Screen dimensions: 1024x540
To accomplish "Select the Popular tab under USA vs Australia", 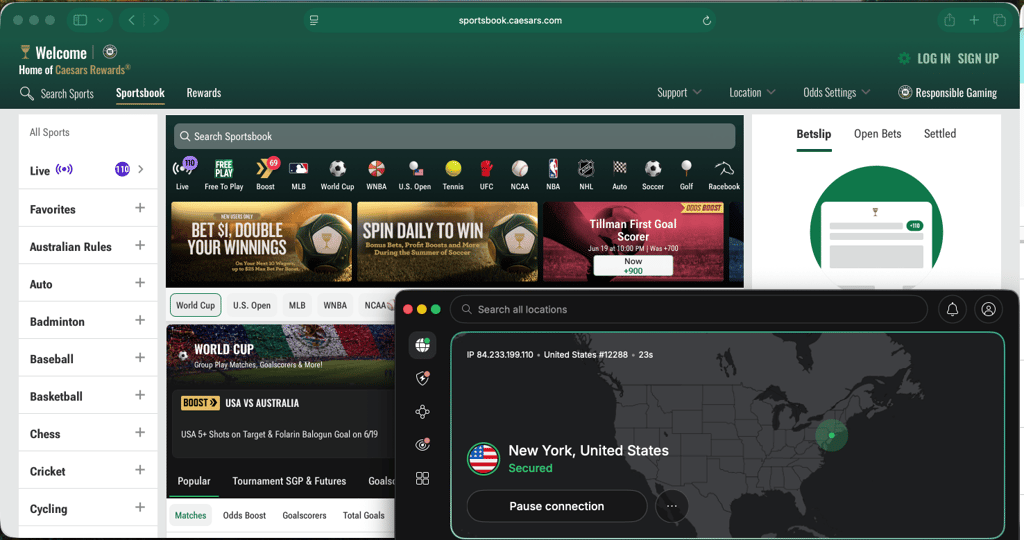I will [194, 481].
